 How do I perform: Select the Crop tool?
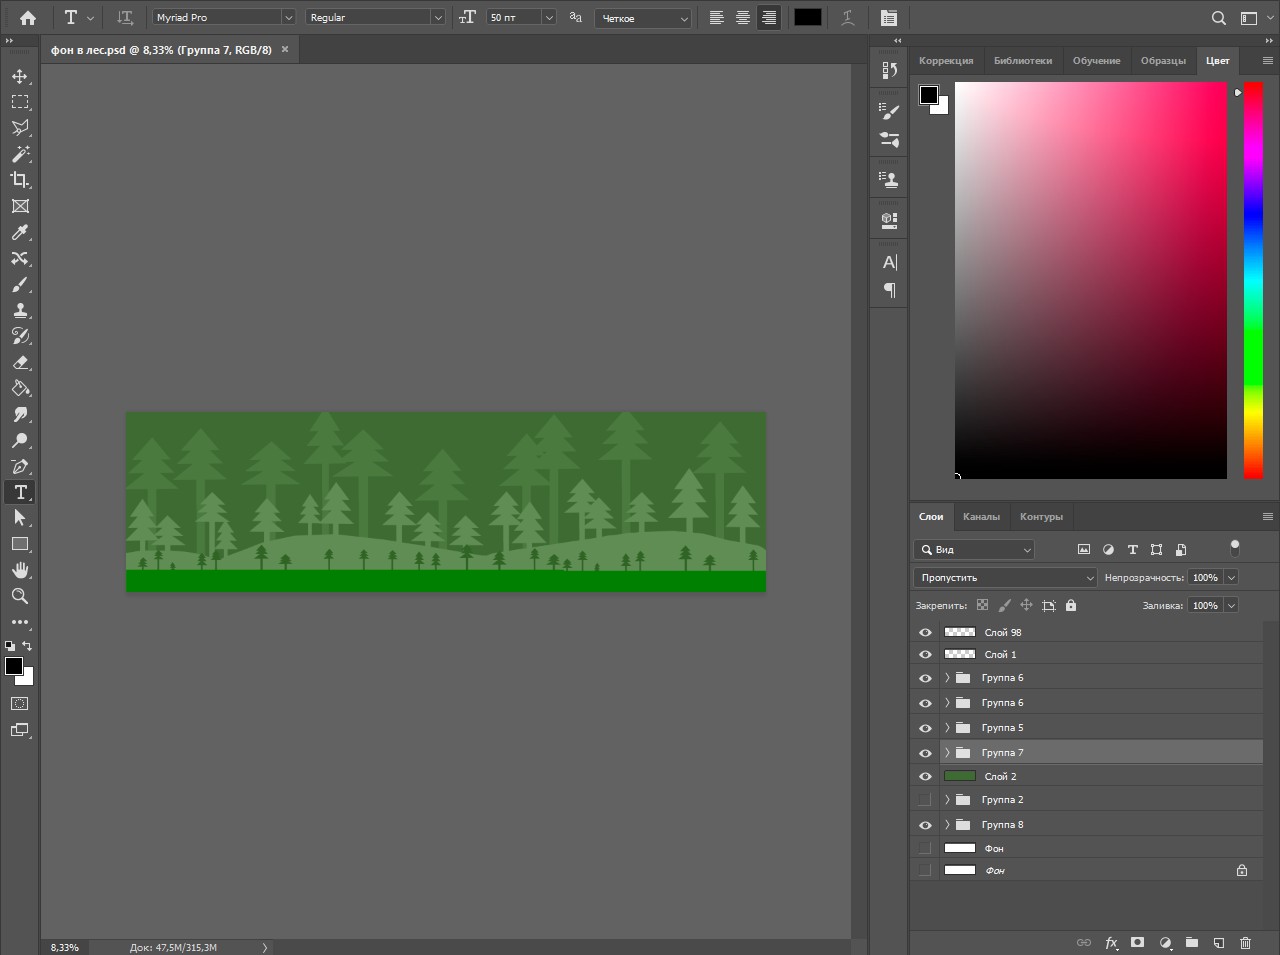click(x=20, y=180)
